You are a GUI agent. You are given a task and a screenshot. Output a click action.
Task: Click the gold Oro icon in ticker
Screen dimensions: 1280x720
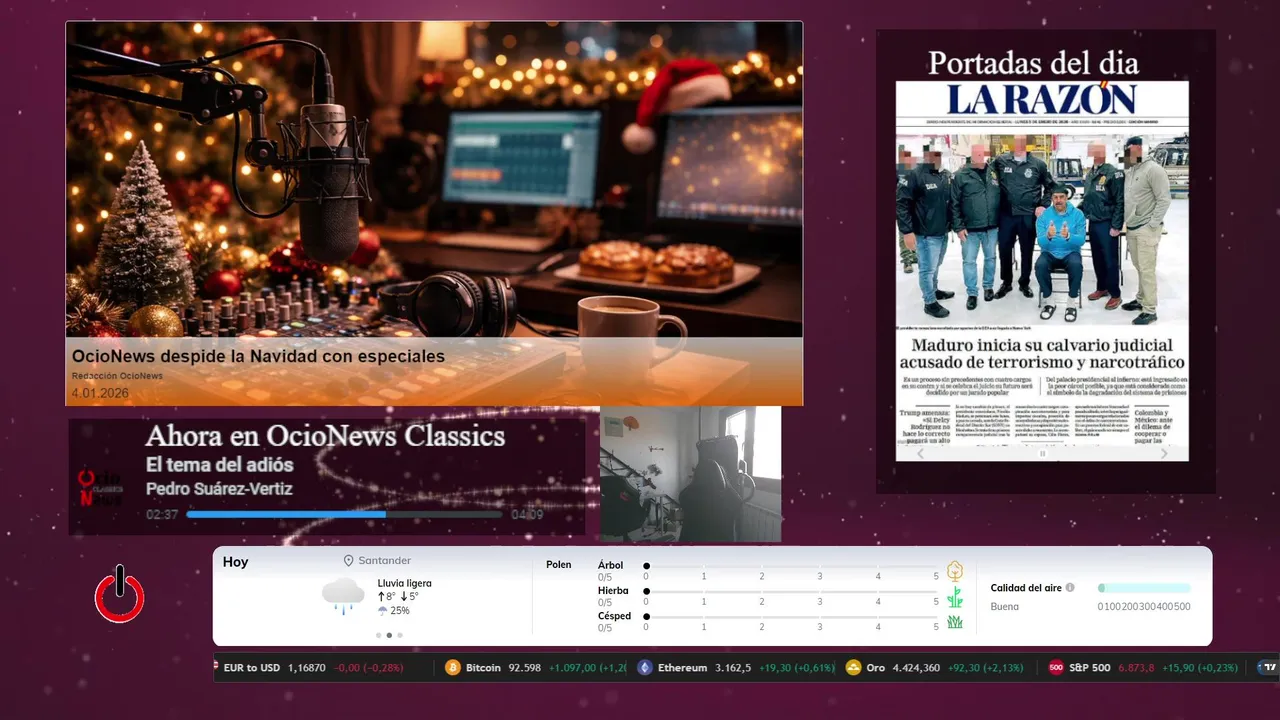(x=853, y=667)
